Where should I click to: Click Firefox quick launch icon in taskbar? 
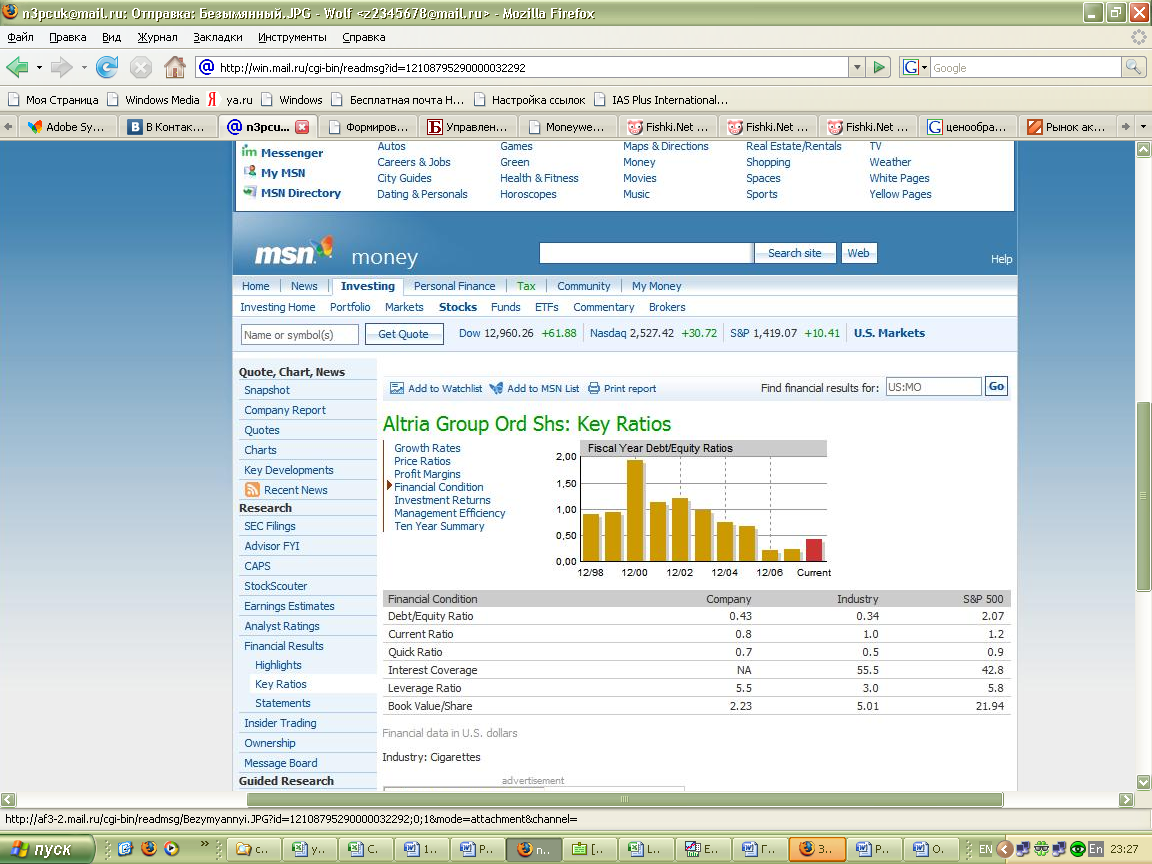tap(148, 849)
